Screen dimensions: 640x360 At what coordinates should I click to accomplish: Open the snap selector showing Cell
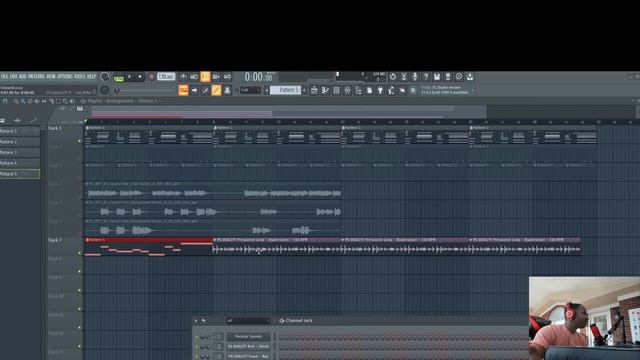(250, 90)
